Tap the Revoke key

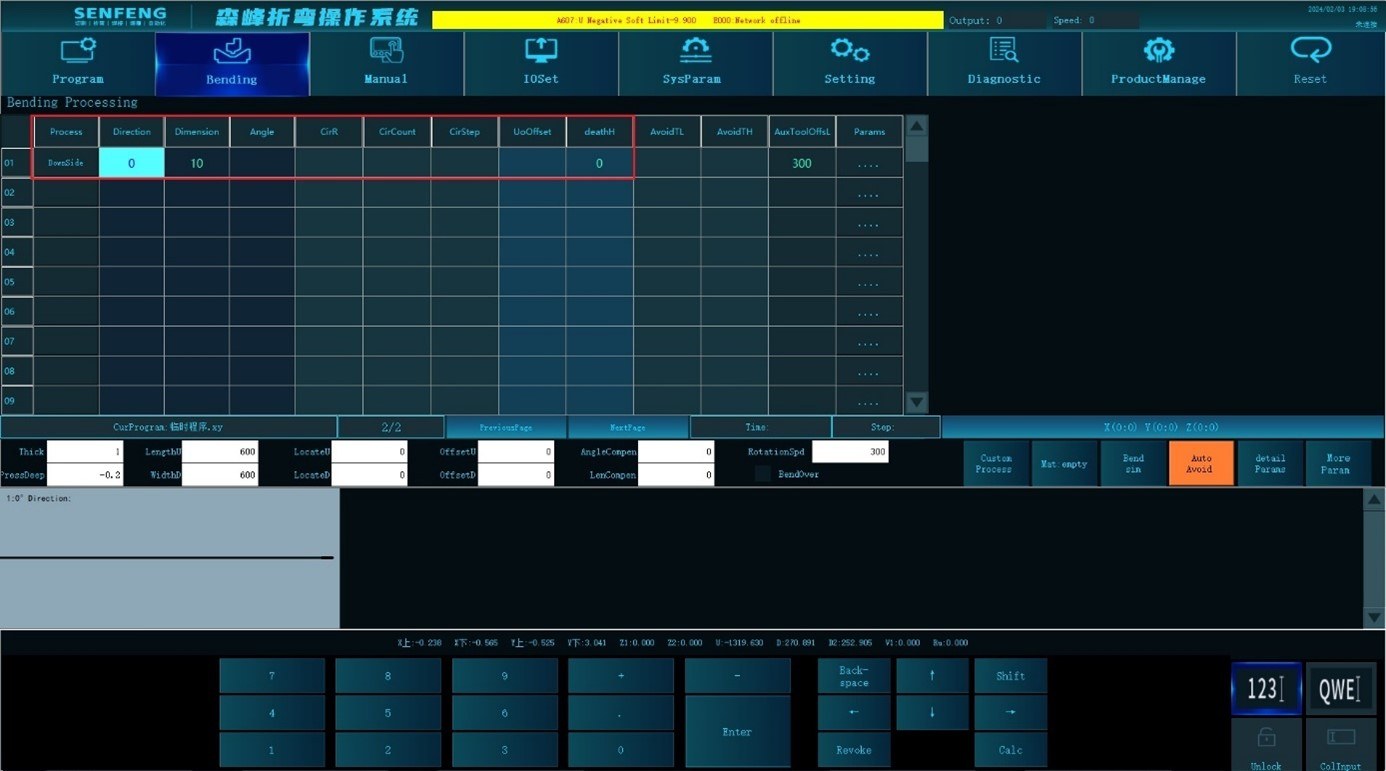pos(854,750)
